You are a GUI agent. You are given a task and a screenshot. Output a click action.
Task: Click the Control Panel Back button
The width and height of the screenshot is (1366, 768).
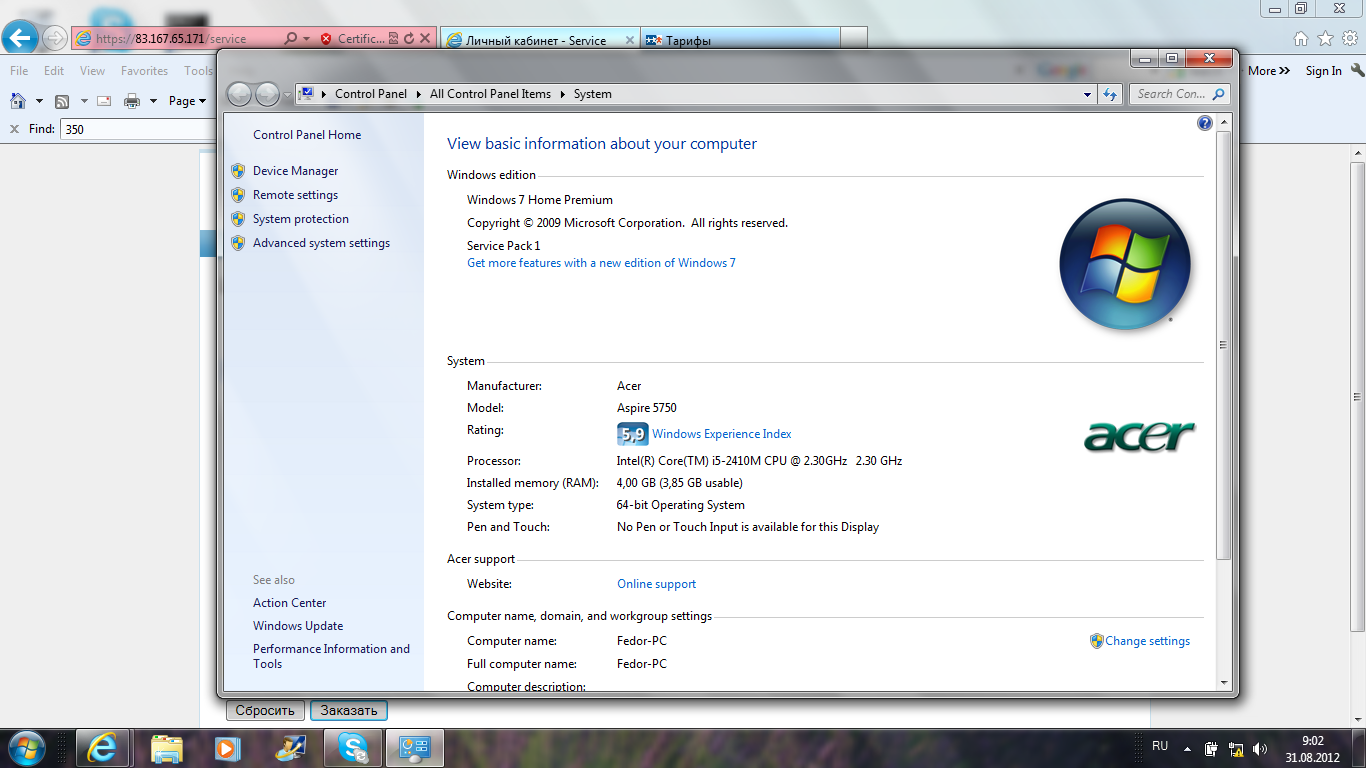[240, 94]
